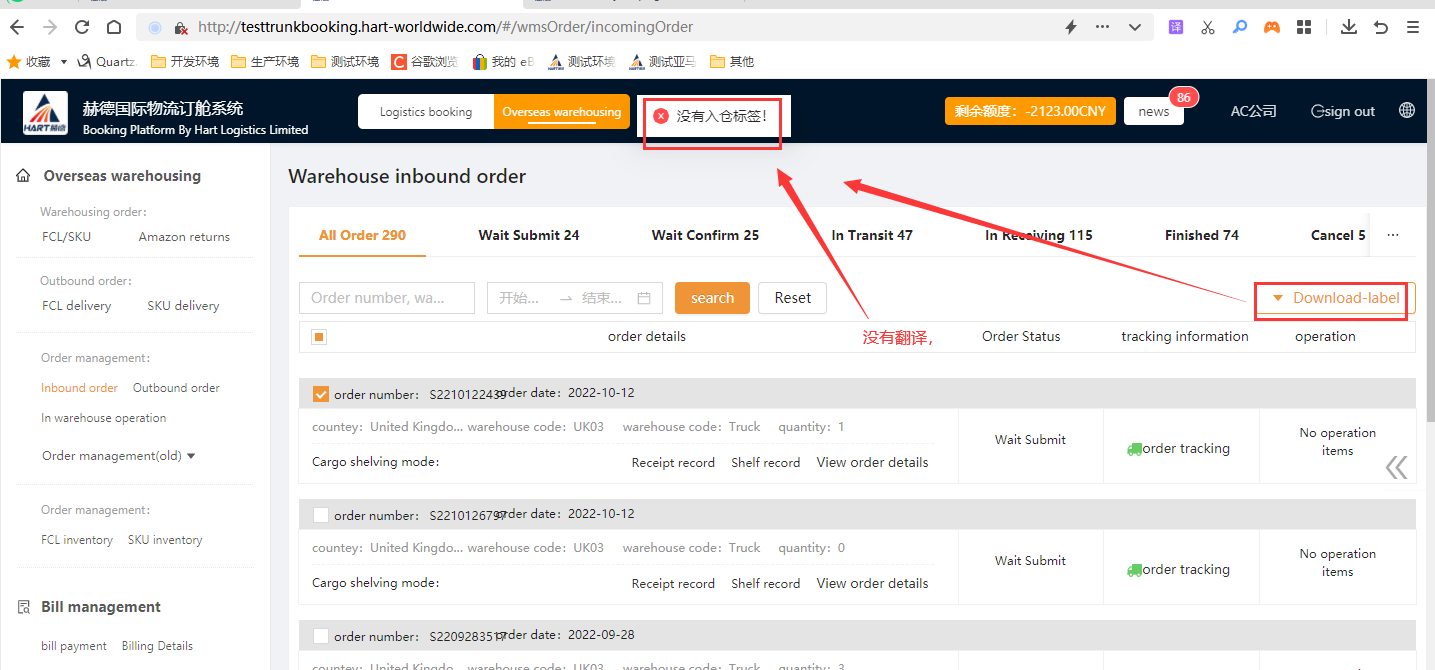Image resolution: width=1435 pixels, height=670 pixels.
Task: Click the browser download arrow icon
Action: point(1349,27)
